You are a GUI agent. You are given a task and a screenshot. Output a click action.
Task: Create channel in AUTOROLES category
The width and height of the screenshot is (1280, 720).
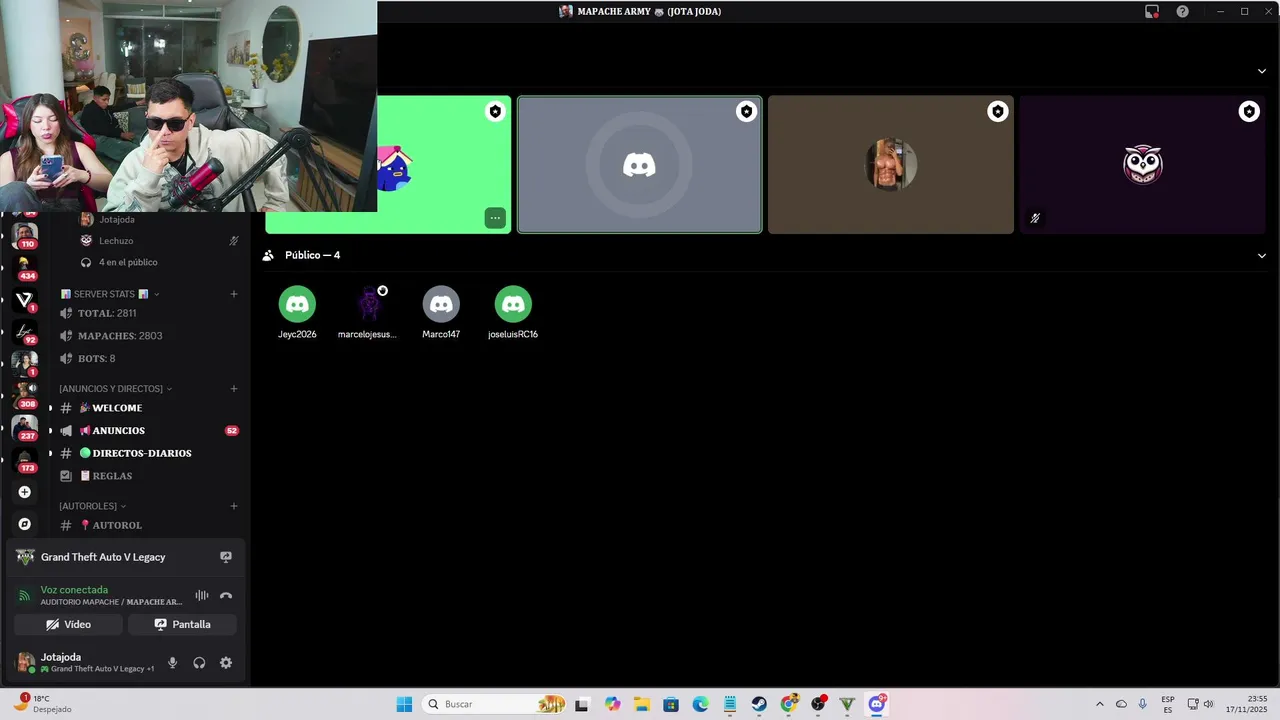(234, 506)
